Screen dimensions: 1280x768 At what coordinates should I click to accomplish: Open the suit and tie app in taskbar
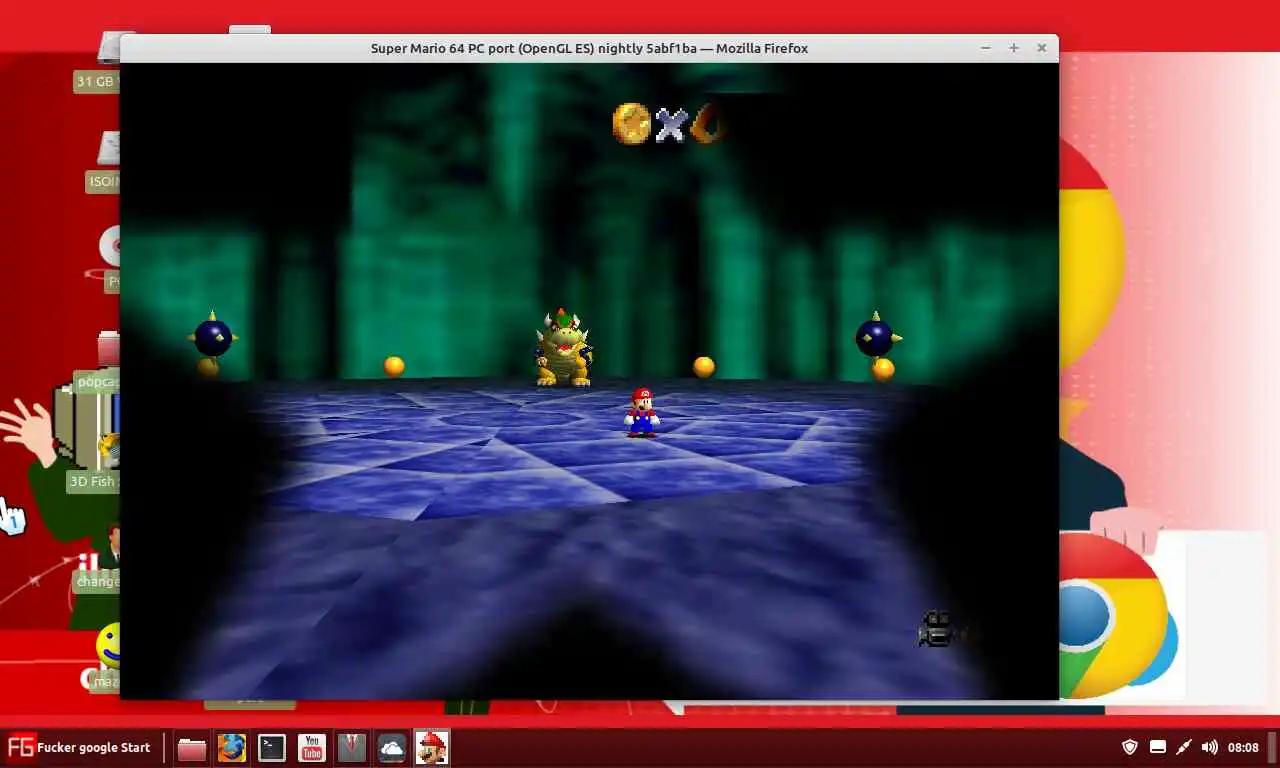[x=352, y=748]
